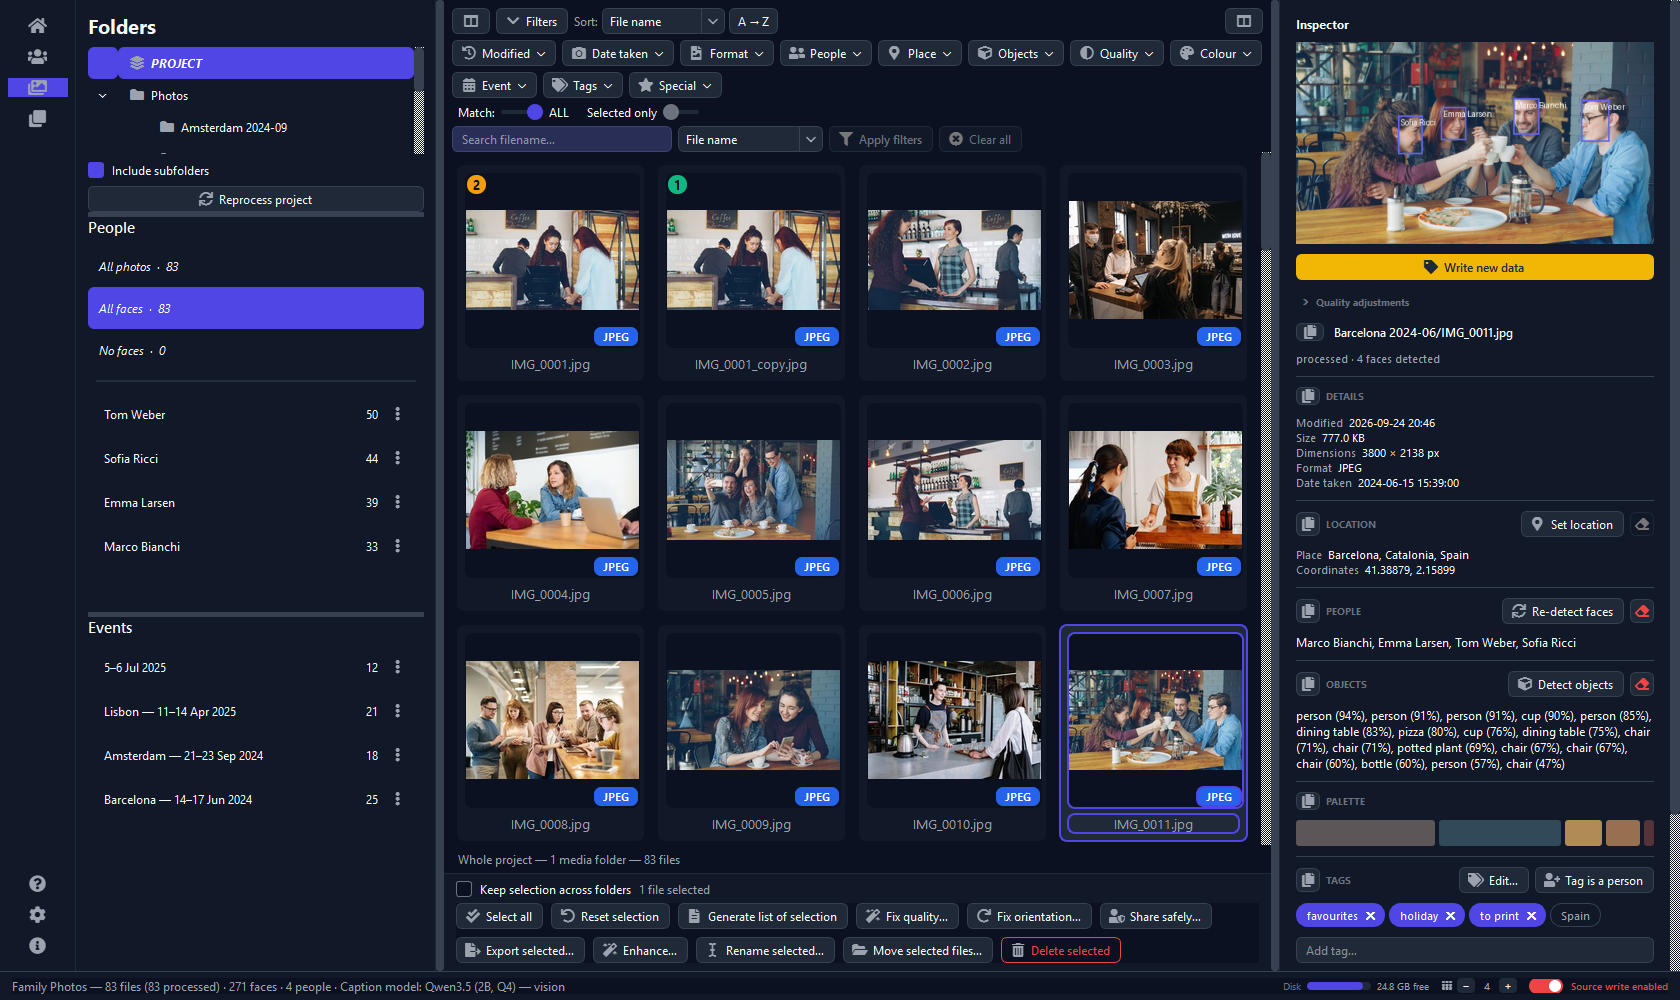Image resolution: width=1680 pixels, height=1000 pixels.
Task: Open the settings gear icon in sidebar
Action: (37, 915)
